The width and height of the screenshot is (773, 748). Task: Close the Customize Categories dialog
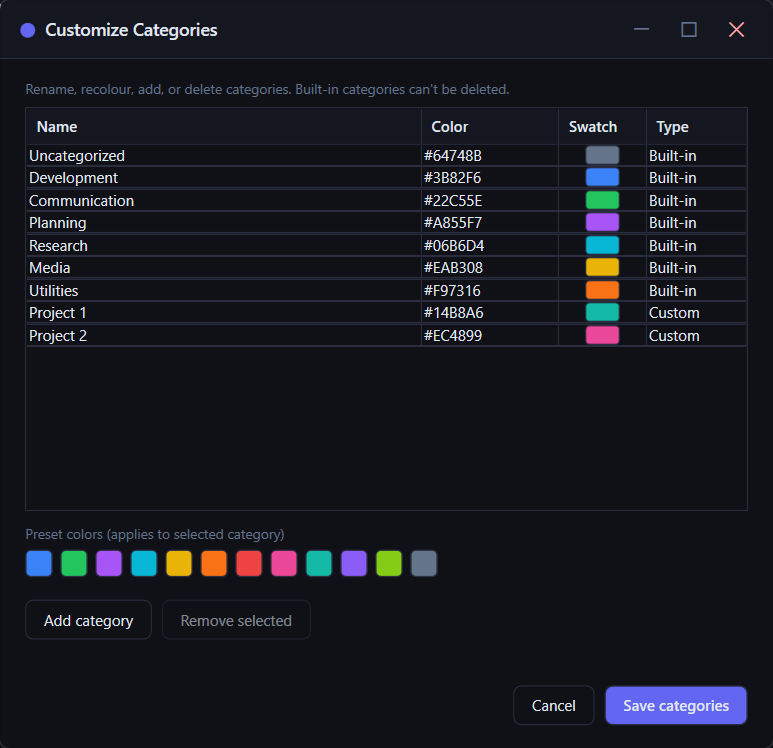click(737, 30)
